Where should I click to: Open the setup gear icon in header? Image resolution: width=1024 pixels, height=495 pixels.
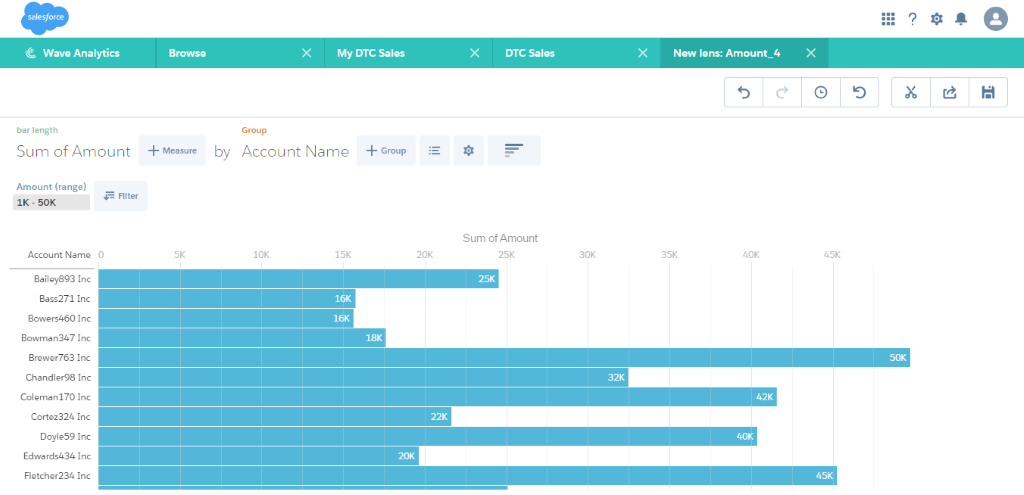(936, 19)
